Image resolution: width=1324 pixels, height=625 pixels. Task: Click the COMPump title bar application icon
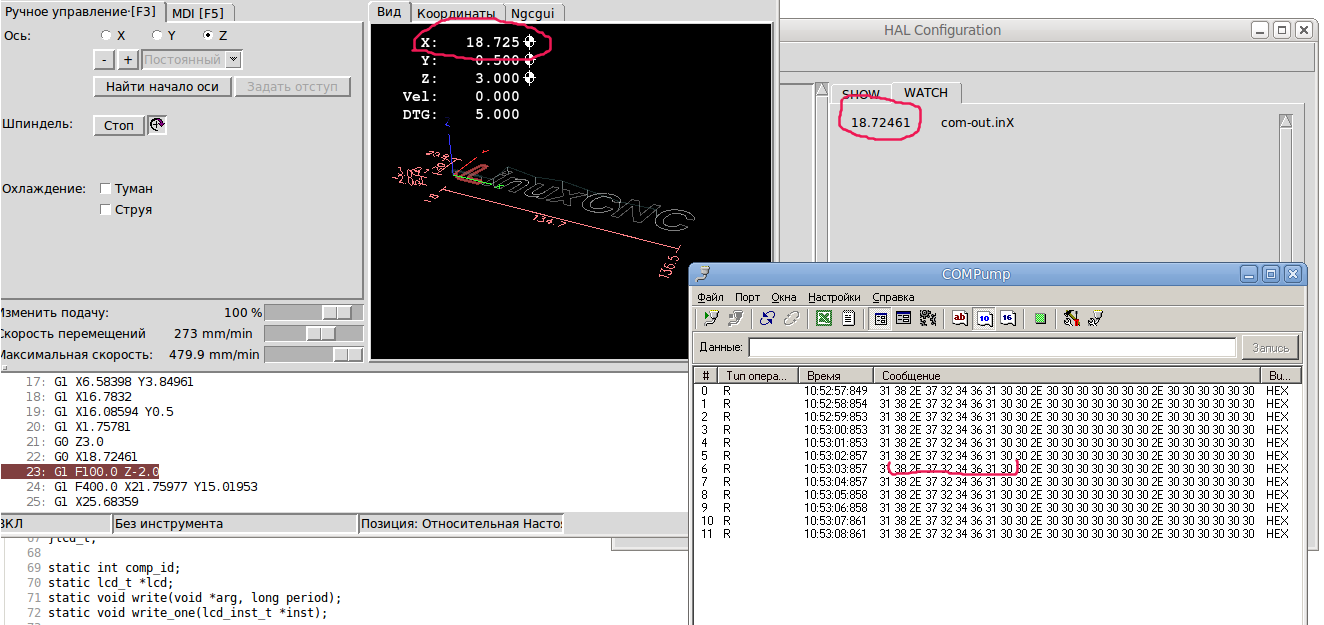click(703, 273)
